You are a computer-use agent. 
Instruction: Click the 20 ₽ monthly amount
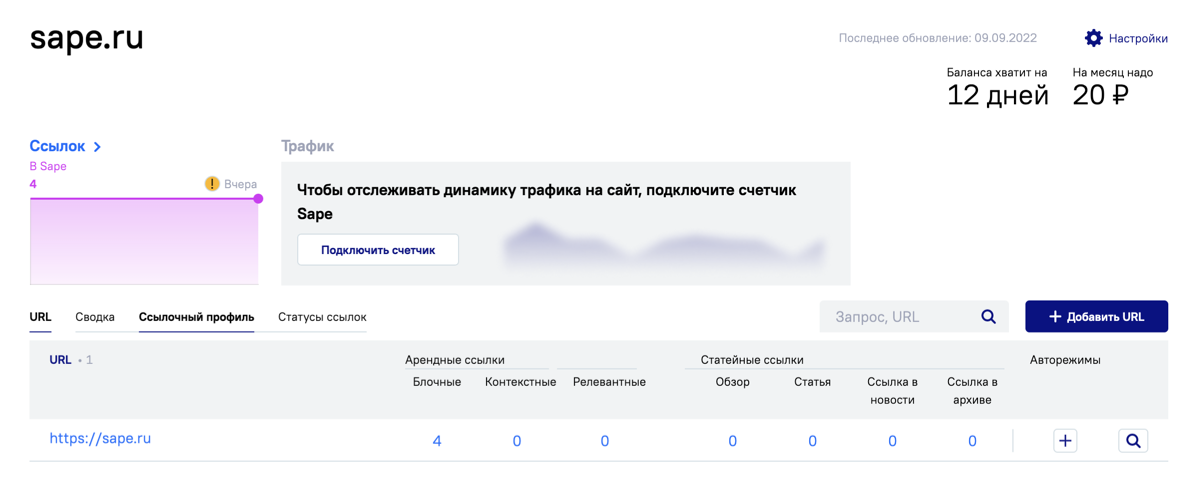coord(1101,96)
